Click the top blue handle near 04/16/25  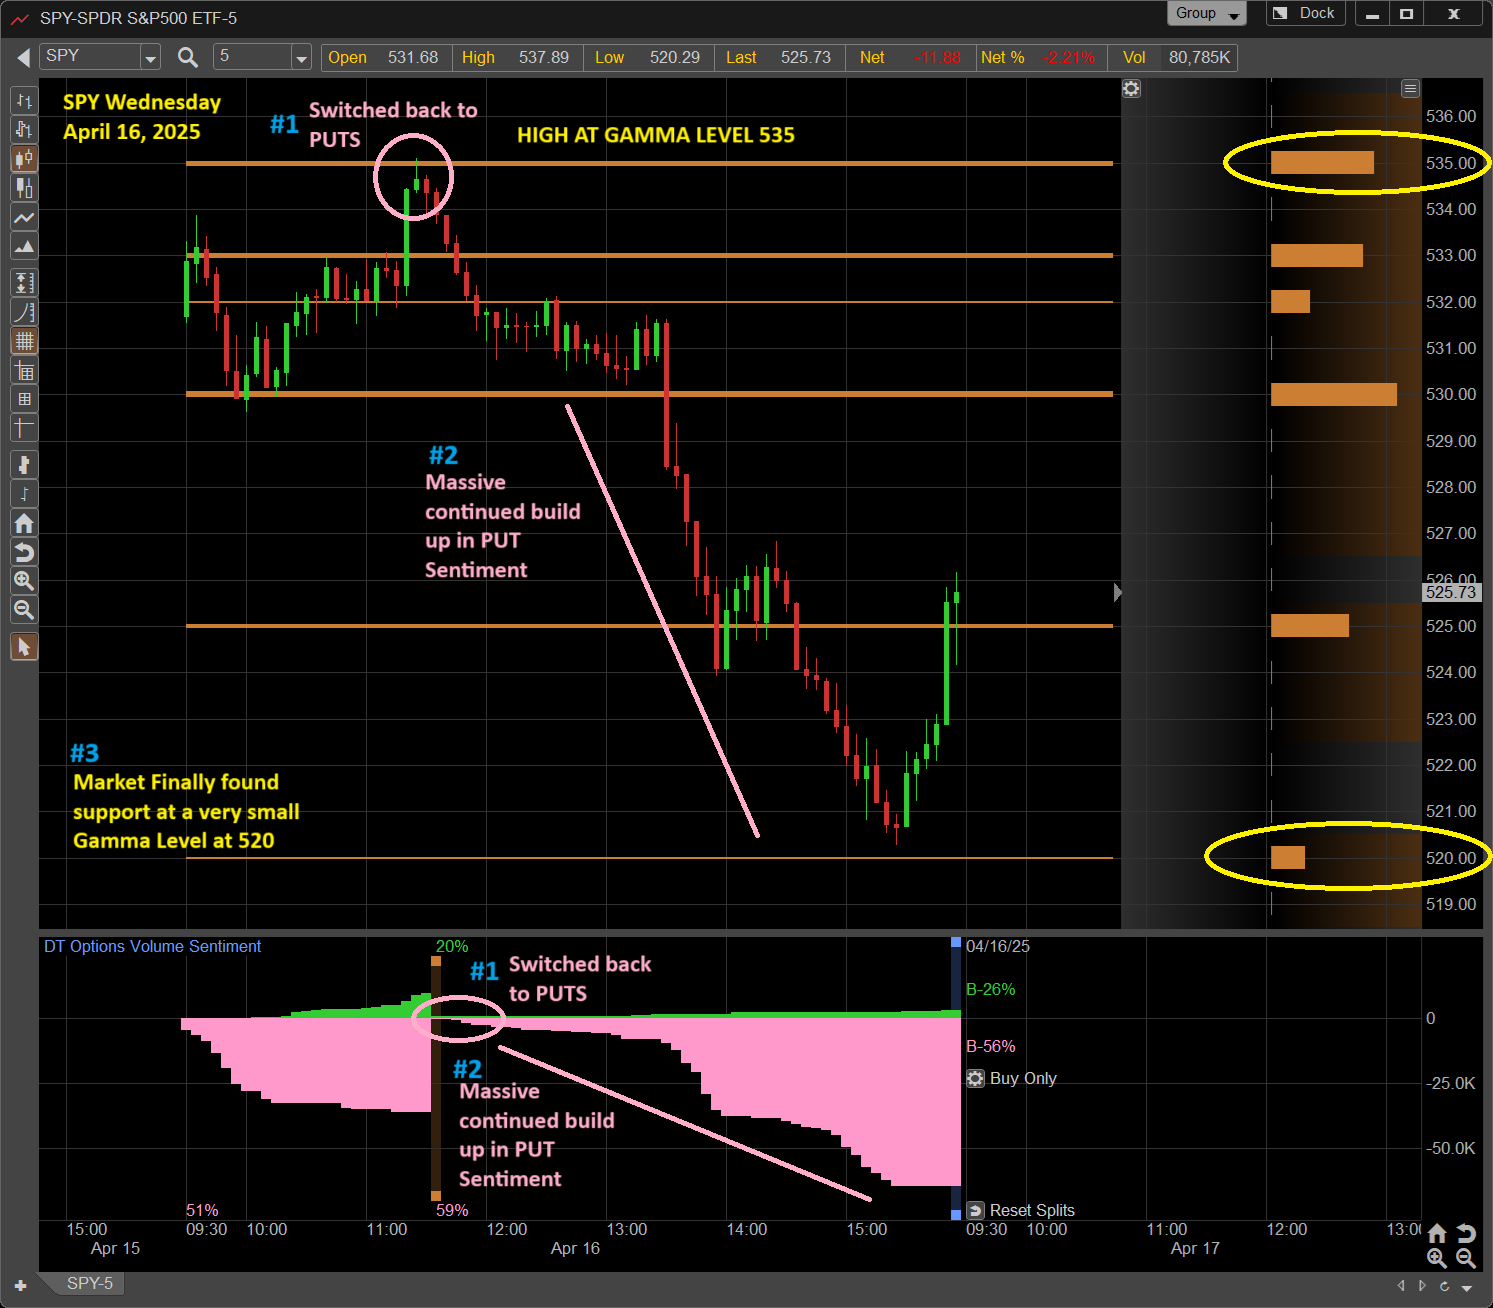tap(956, 942)
